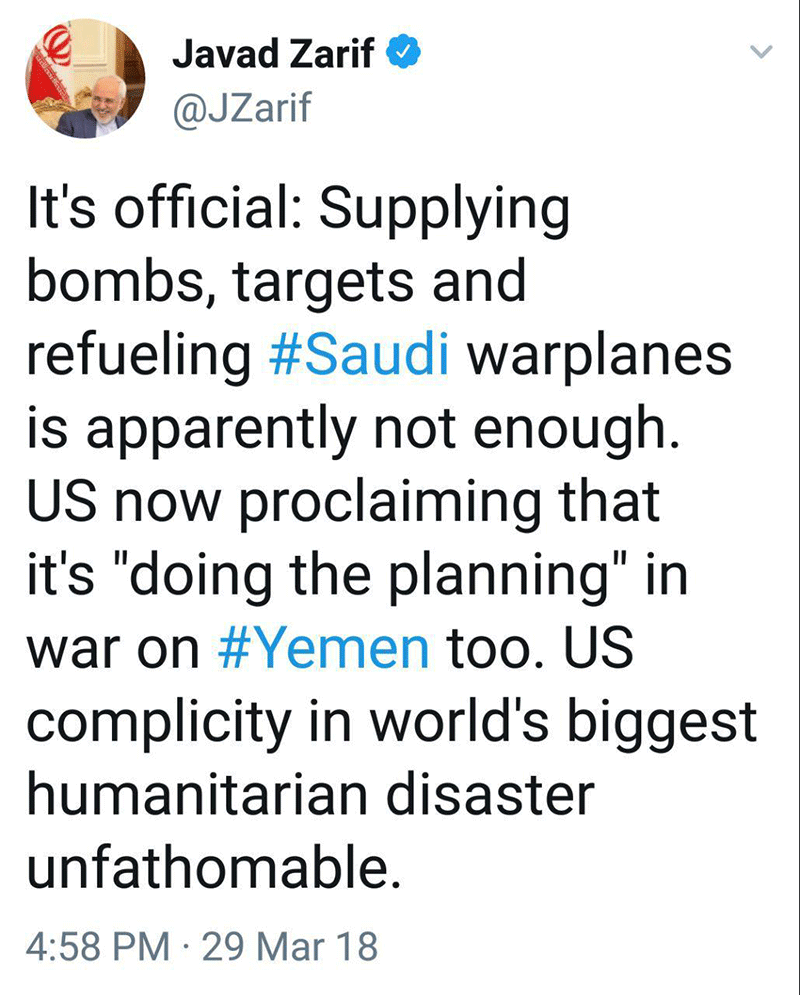Open the tweet options chevron menu
This screenshot has width=800, height=995.
[x=761, y=54]
